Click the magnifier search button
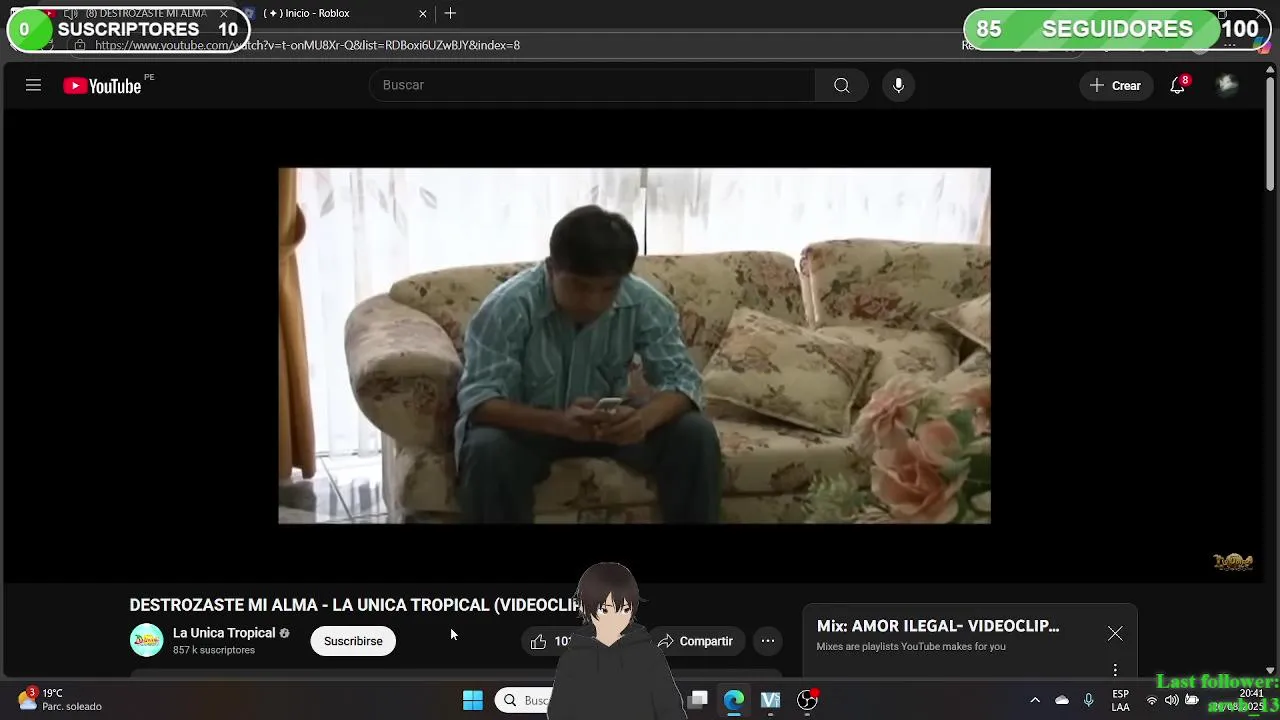Viewport: 1280px width, 720px height. pos(842,85)
